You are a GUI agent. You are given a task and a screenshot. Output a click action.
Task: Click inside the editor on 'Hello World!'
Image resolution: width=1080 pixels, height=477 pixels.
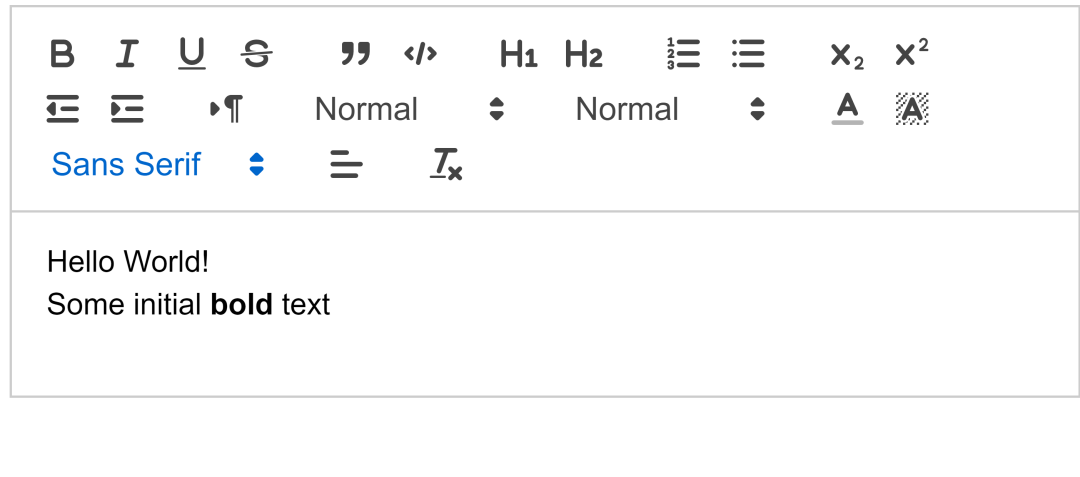(x=128, y=262)
